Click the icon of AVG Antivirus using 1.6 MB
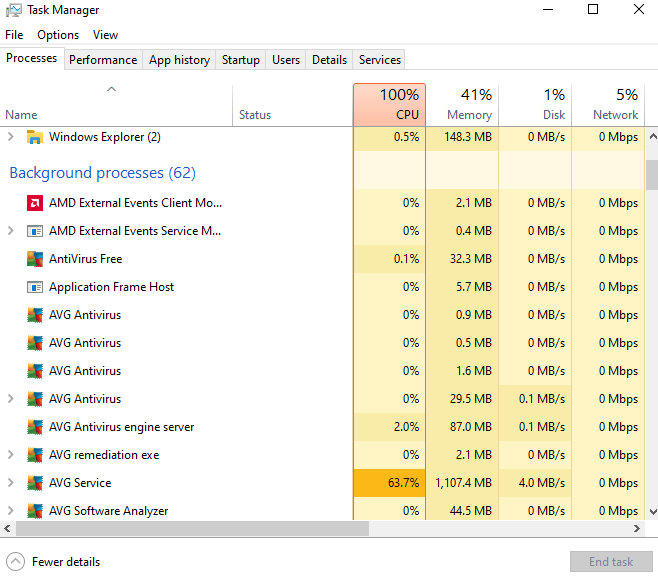658x581 pixels. click(35, 371)
